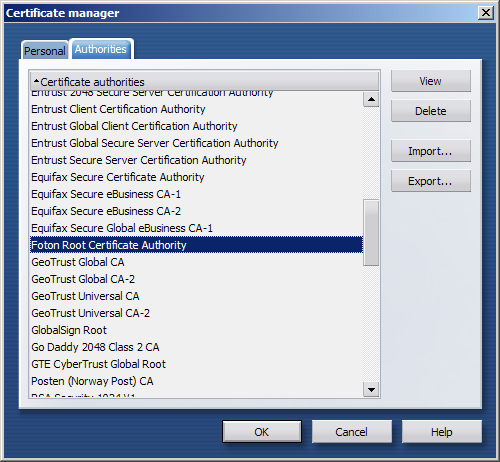This screenshot has height=462, width=500.
Task: Confirm with the OK button
Action: [262, 432]
